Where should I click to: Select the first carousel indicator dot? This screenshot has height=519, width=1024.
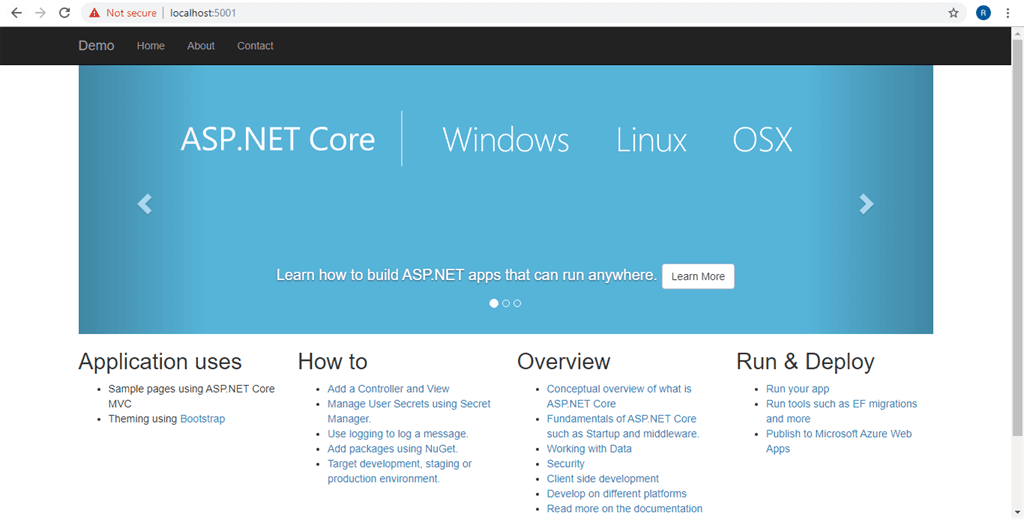(494, 303)
